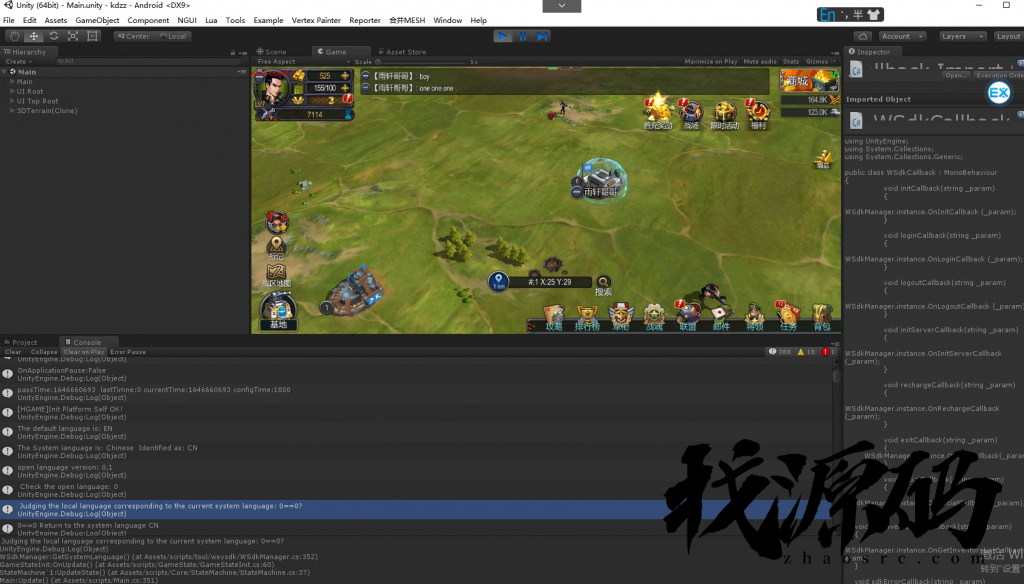
Task: Toggle pivot mode Center button
Action: pos(134,37)
